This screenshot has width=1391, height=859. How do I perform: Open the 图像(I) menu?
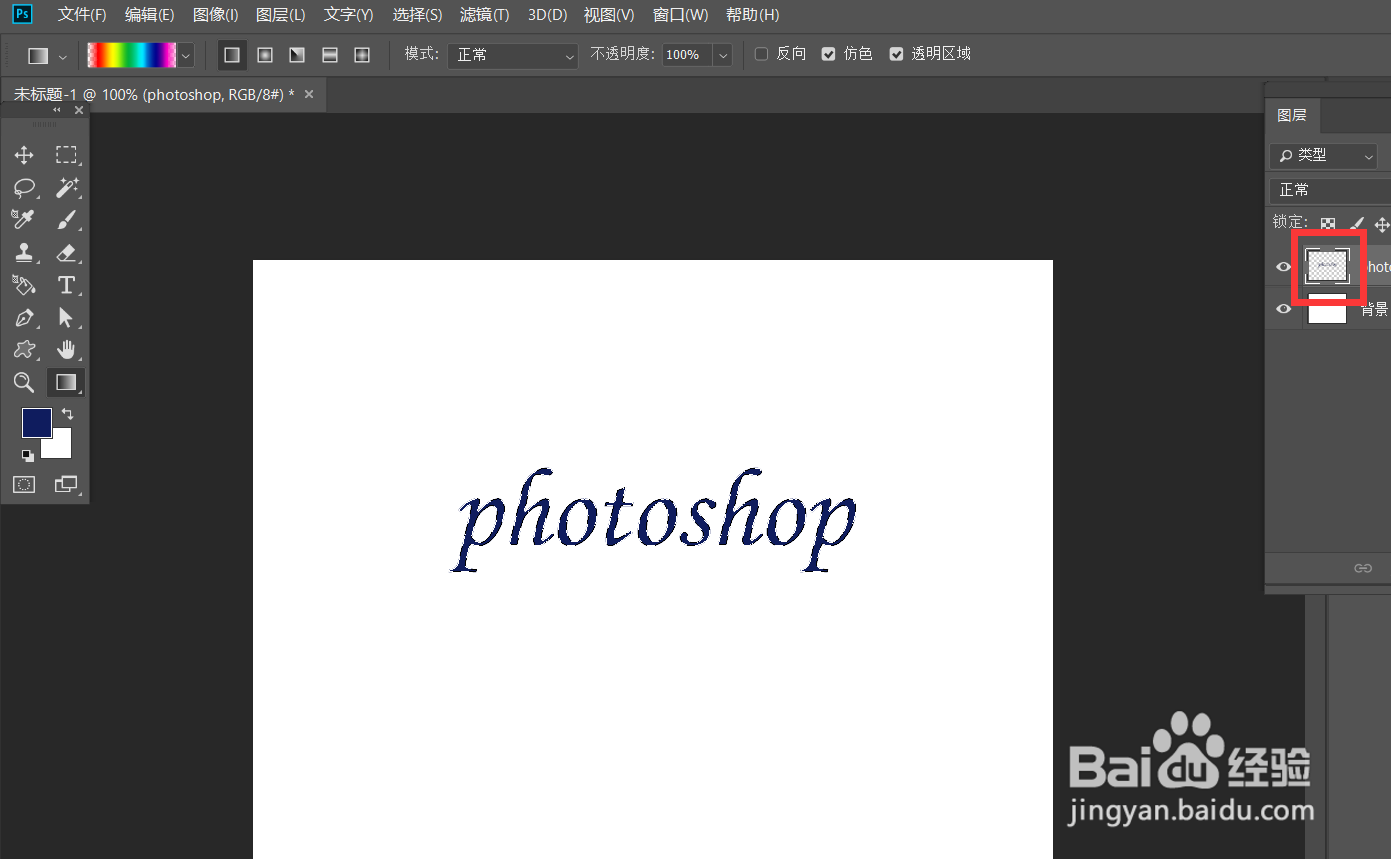[x=215, y=15]
